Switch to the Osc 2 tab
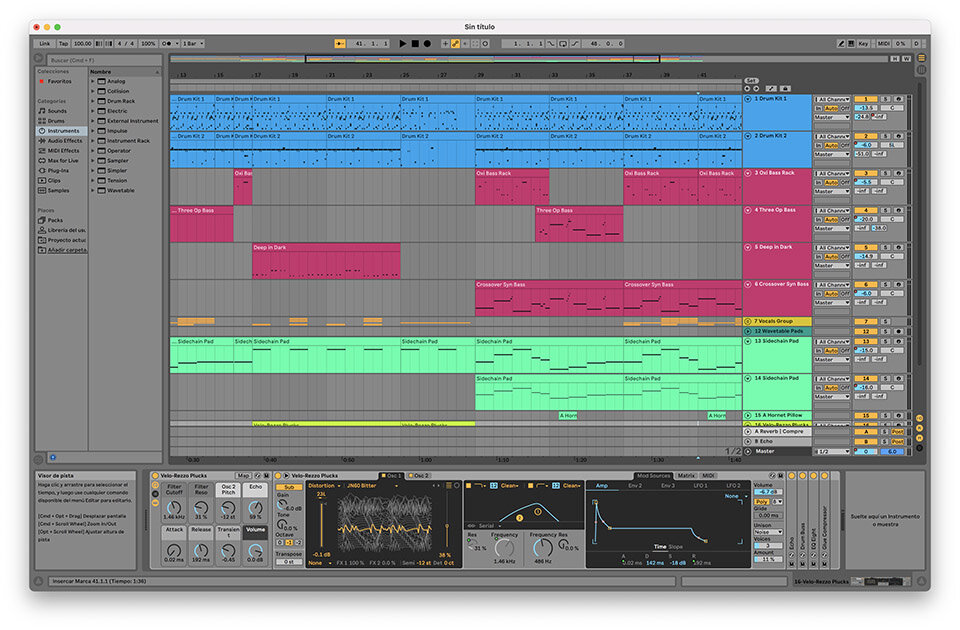Image resolution: width=960 pixels, height=630 pixels. click(x=421, y=475)
